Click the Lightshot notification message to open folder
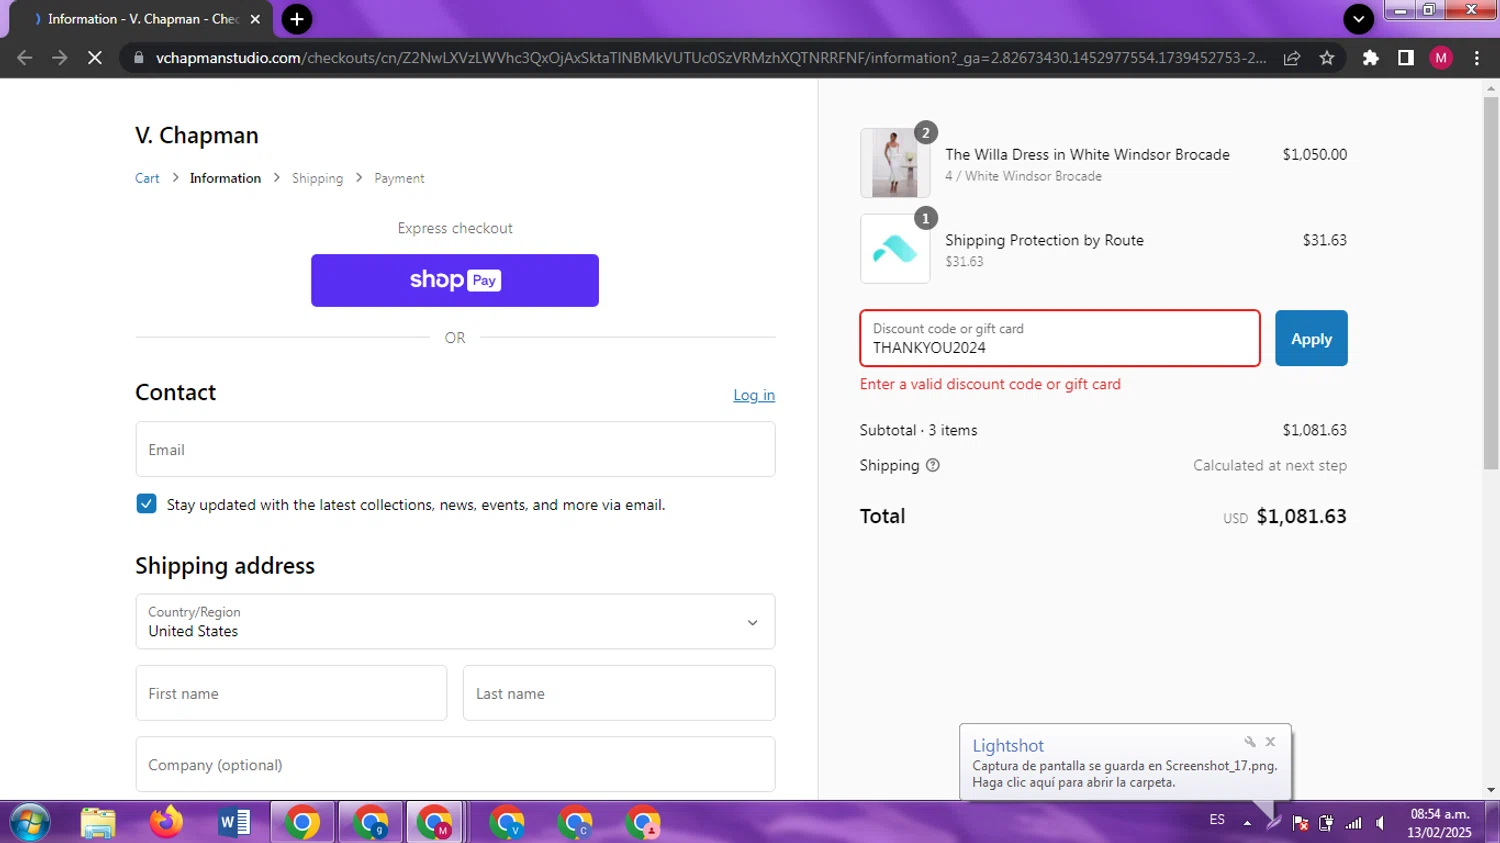The height and width of the screenshot is (843, 1500). point(1124,774)
